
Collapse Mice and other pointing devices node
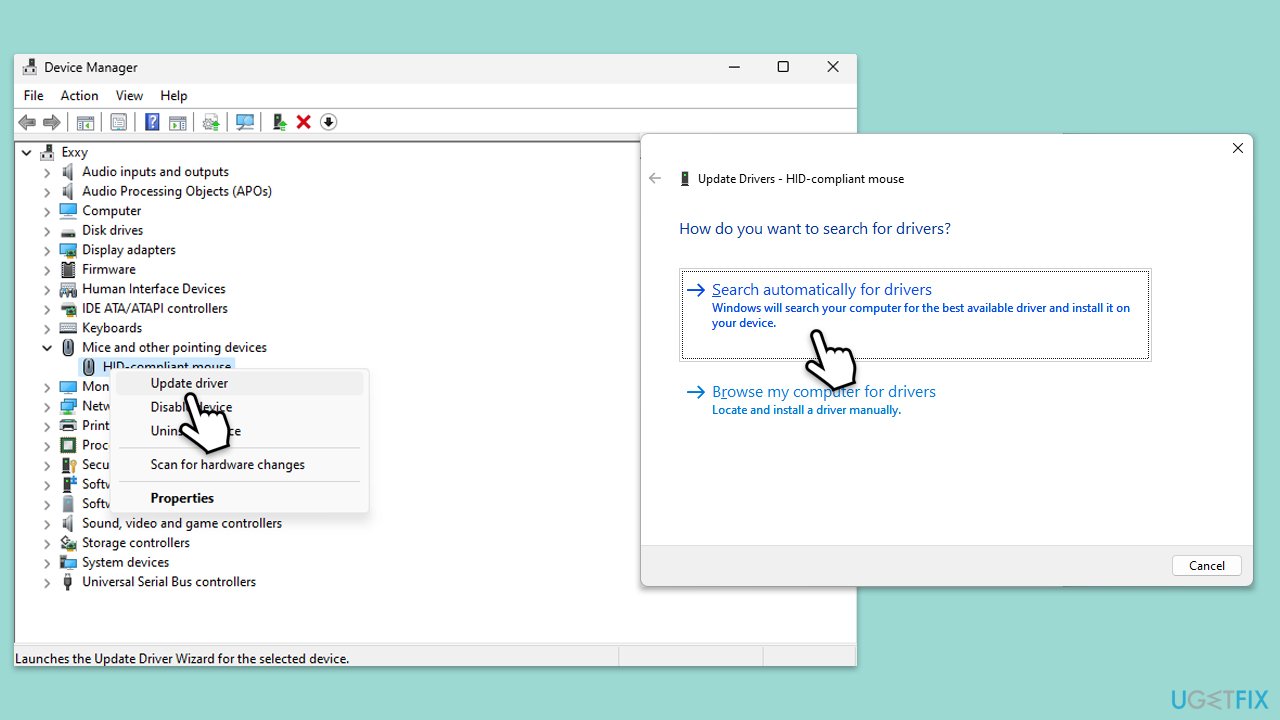click(x=46, y=347)
